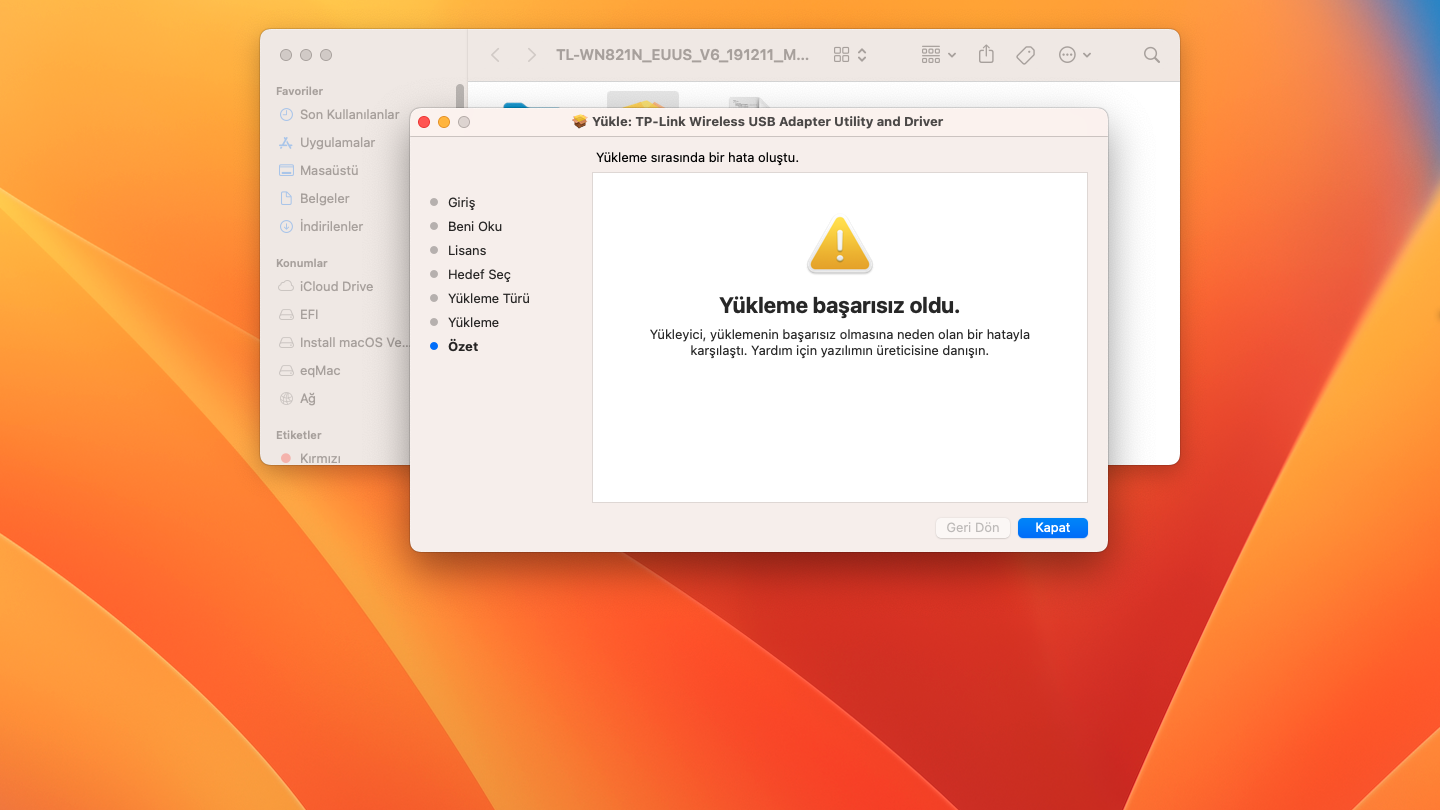Select Belgeler in the sidebar
Screen dimensions: 1440x810
(324, 198)
